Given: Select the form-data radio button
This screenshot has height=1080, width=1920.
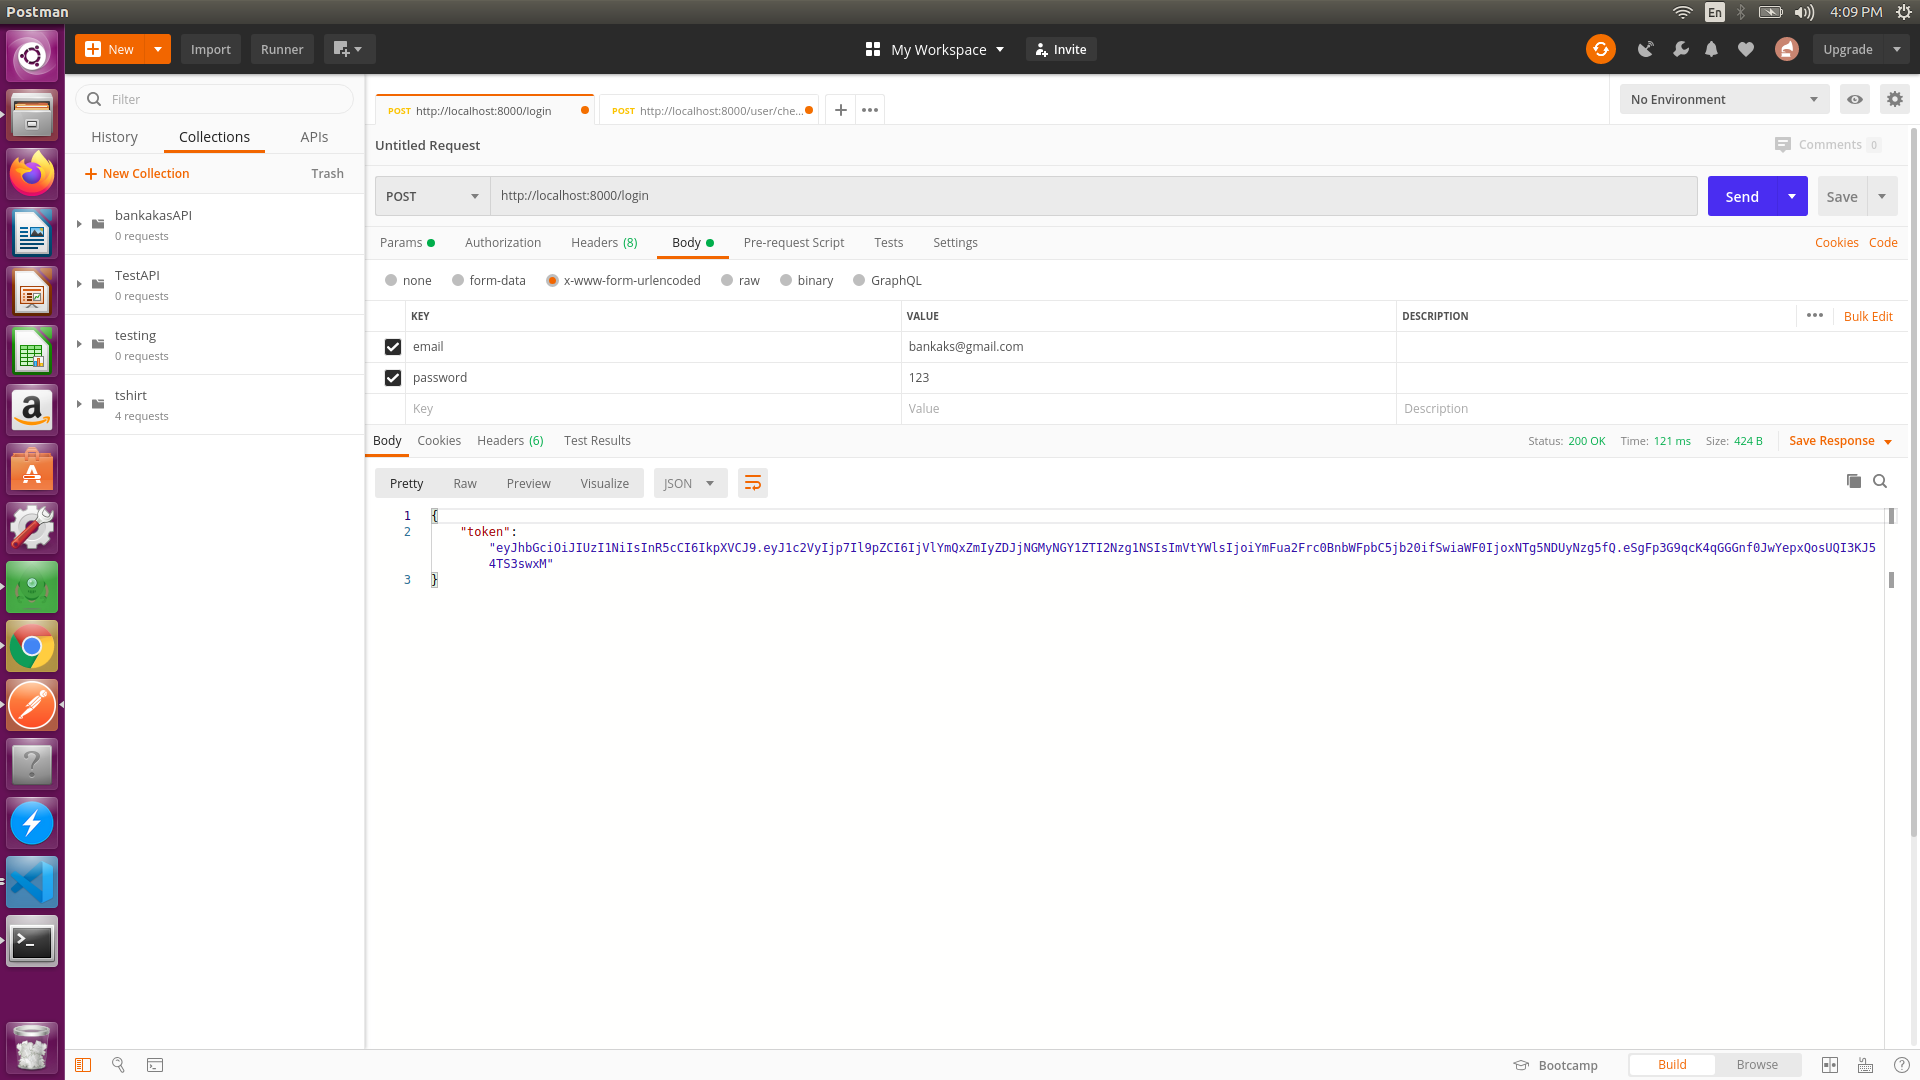Looking at the screenshot, I should (458, 281).
